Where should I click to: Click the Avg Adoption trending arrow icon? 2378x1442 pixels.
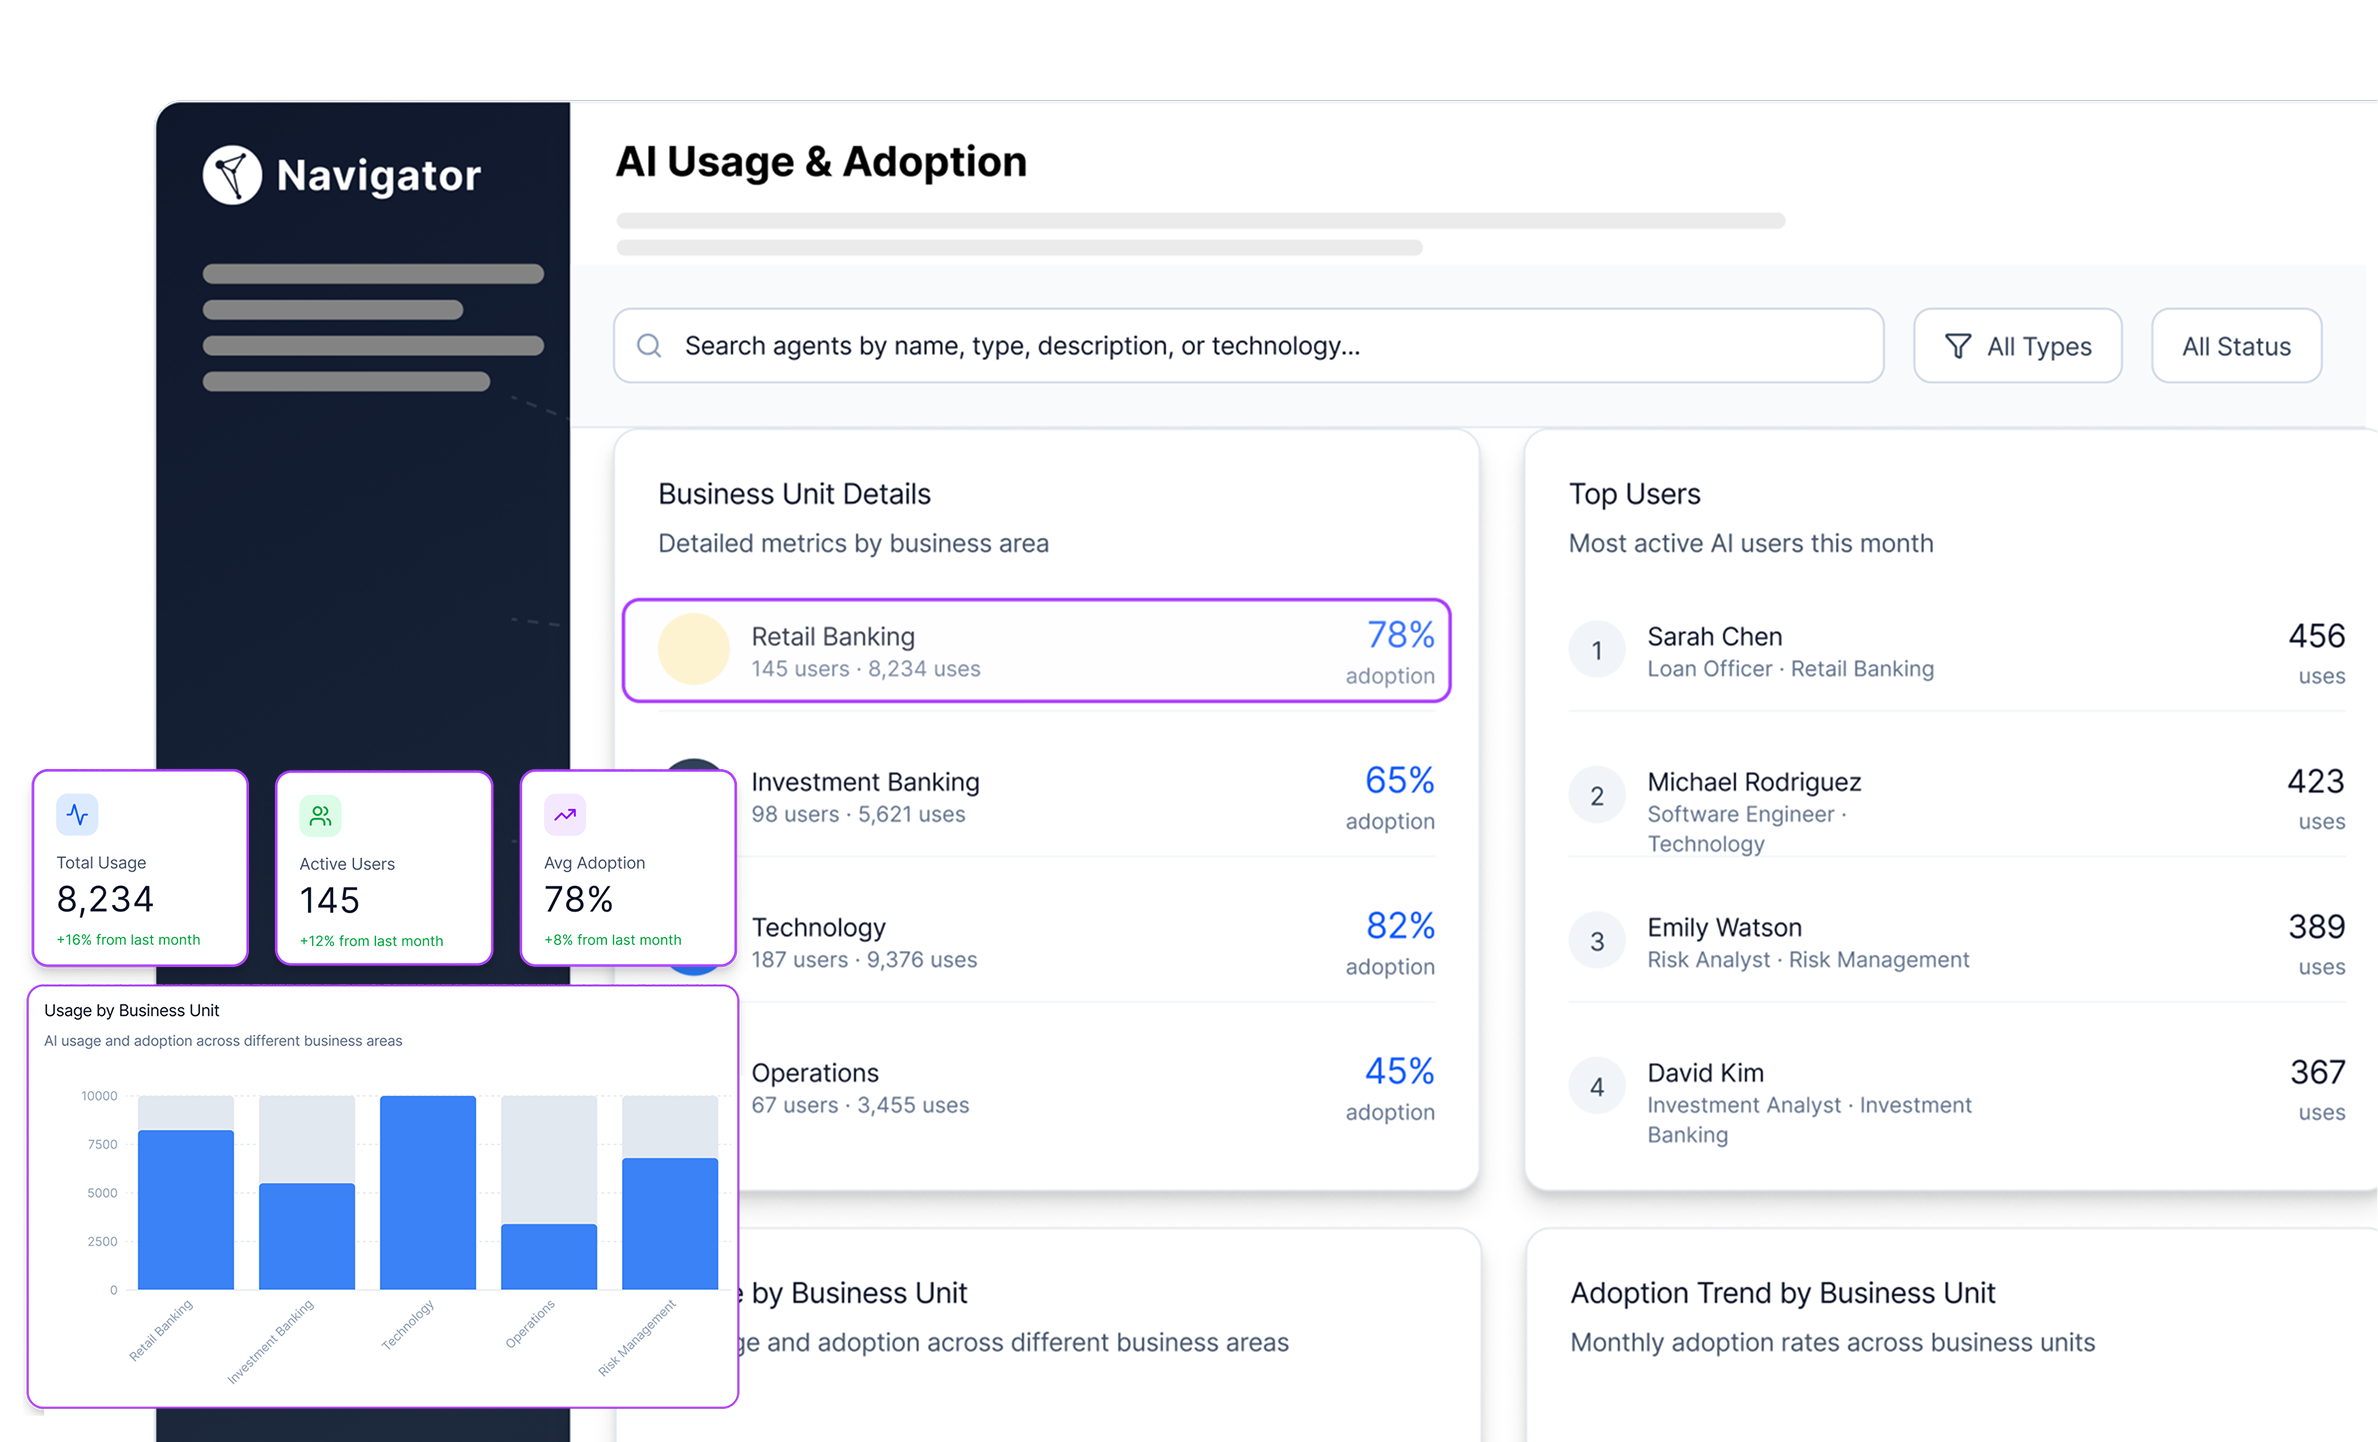pos(565,815)
